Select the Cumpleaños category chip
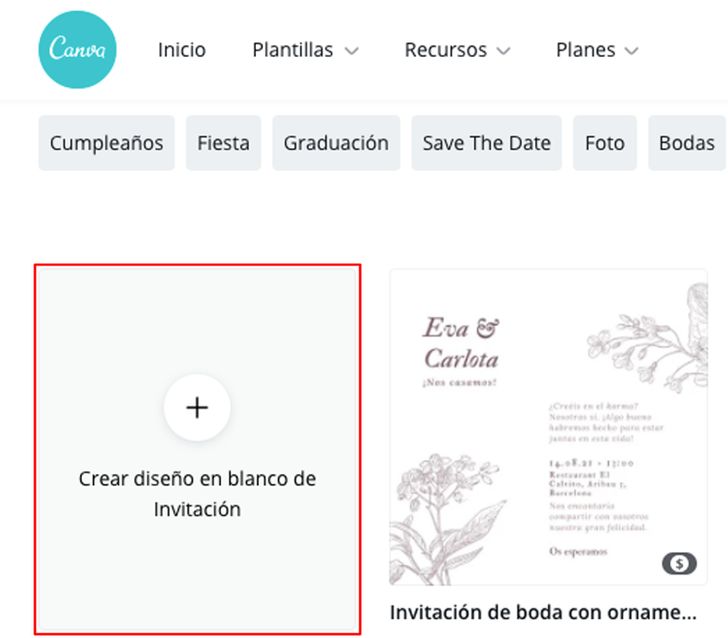 (x=106, y=143)
